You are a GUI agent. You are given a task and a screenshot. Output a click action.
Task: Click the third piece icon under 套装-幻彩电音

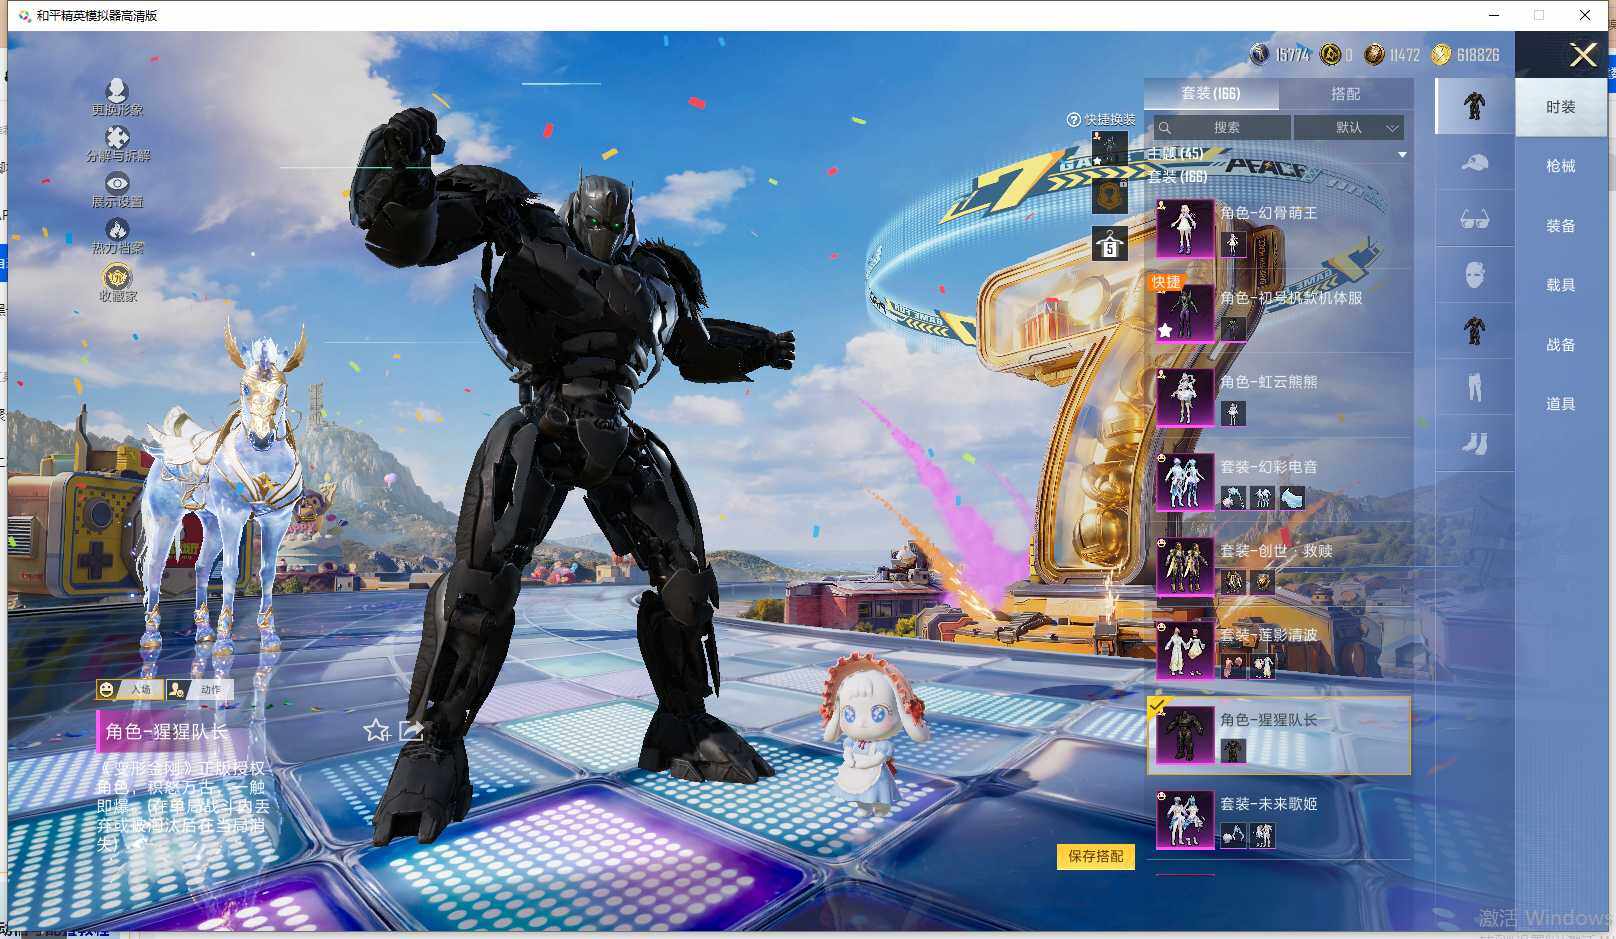tap(1292, 497)
